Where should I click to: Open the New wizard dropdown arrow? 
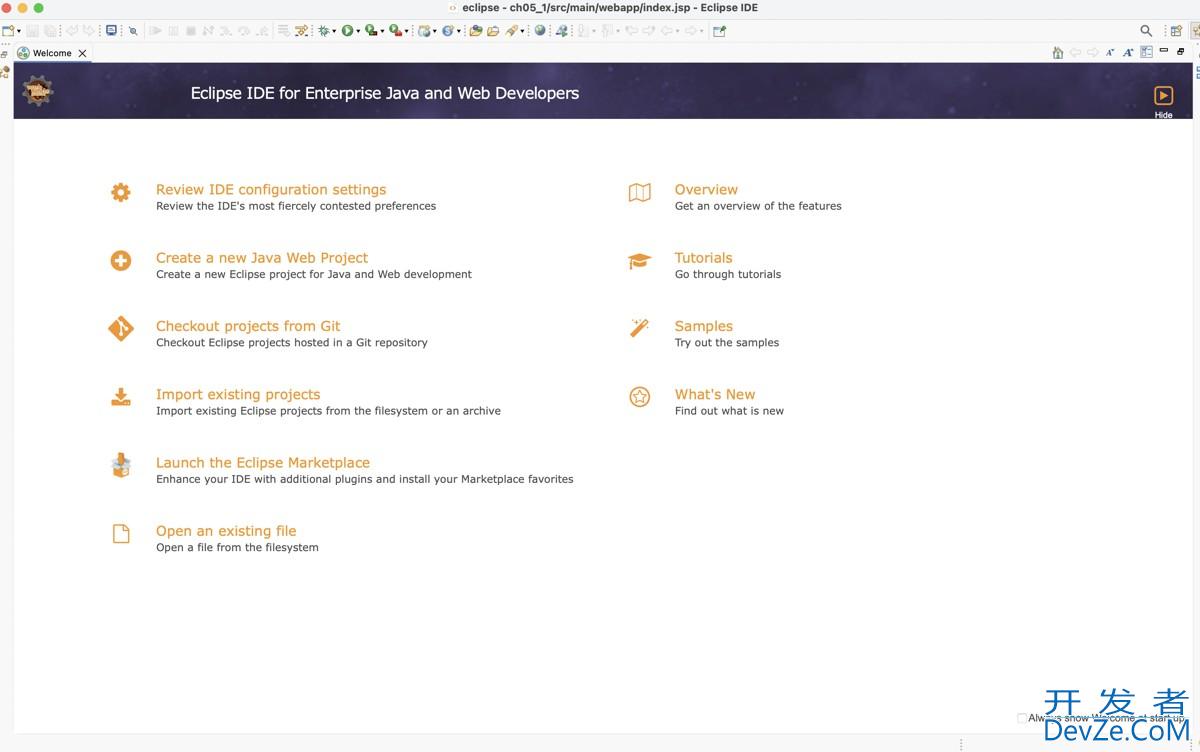point(19,32)
